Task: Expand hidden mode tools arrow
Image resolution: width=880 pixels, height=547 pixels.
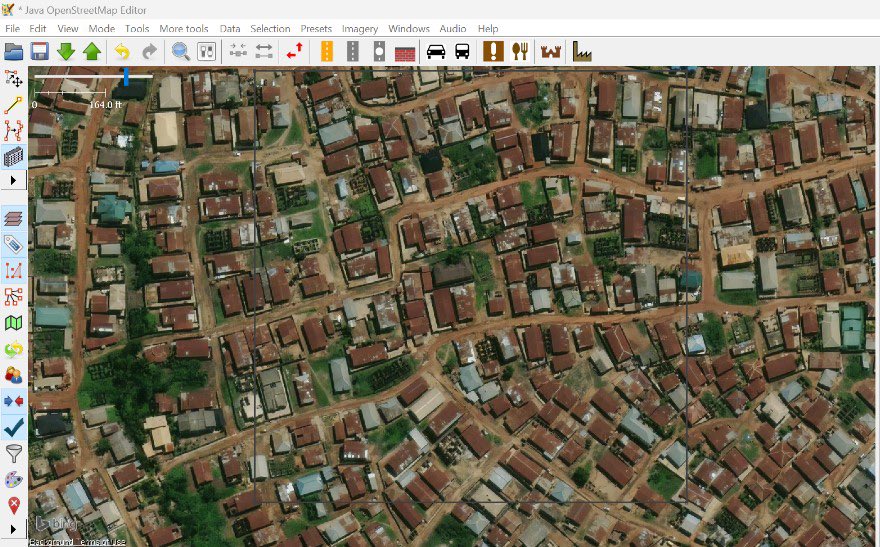Action: (13, 181)
